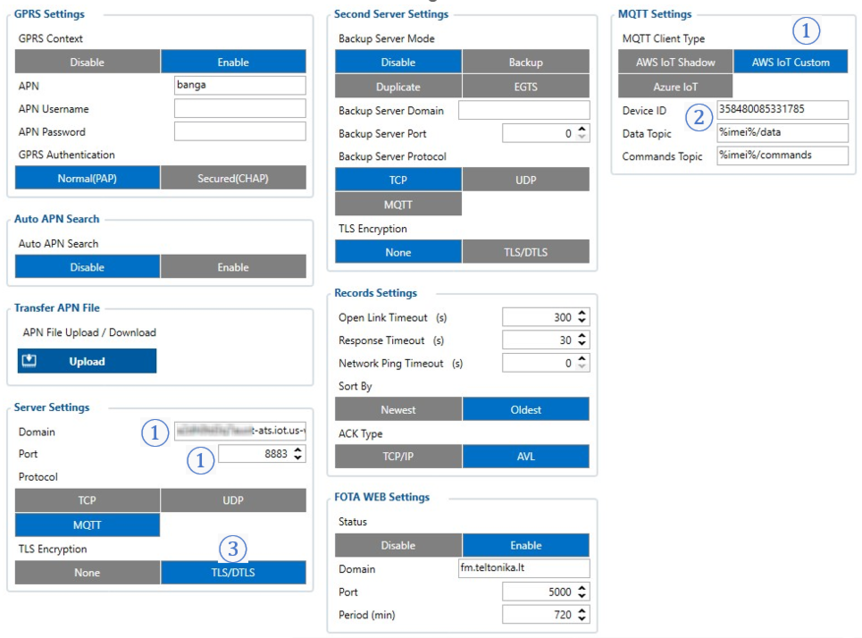
Task: Increase Response Timeout using the stepper
Action: click(x=580, y=335)
